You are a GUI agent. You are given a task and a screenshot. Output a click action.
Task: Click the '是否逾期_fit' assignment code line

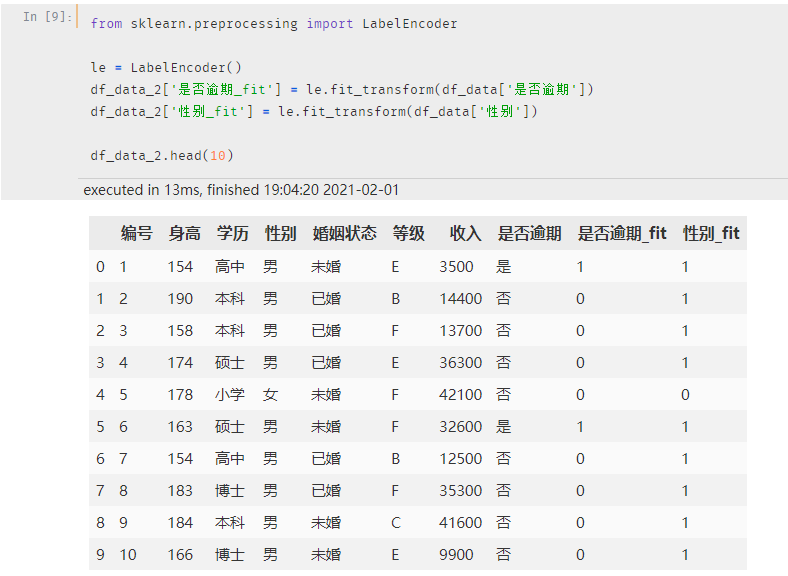click(342, 89)
